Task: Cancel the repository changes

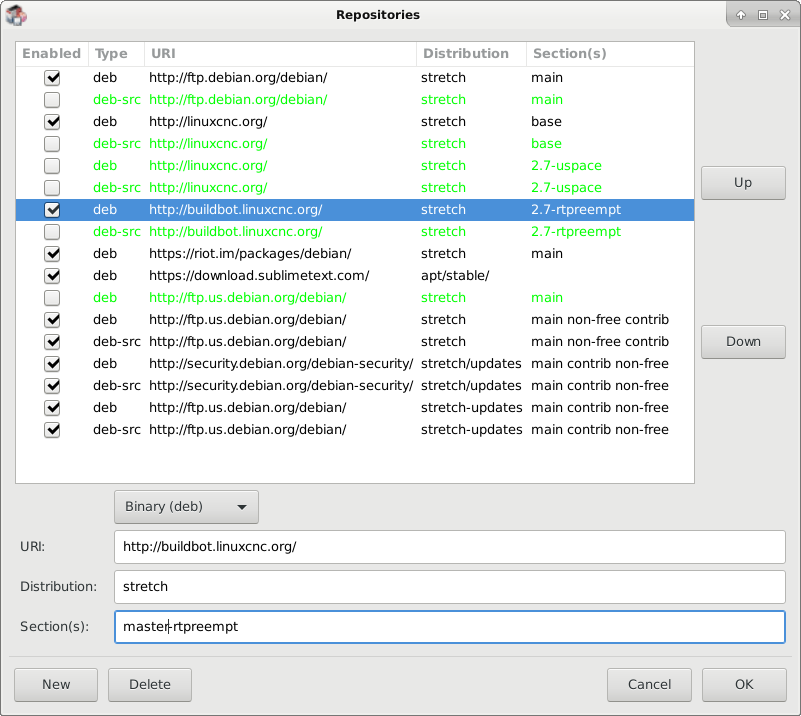Action: coord(649,685)
